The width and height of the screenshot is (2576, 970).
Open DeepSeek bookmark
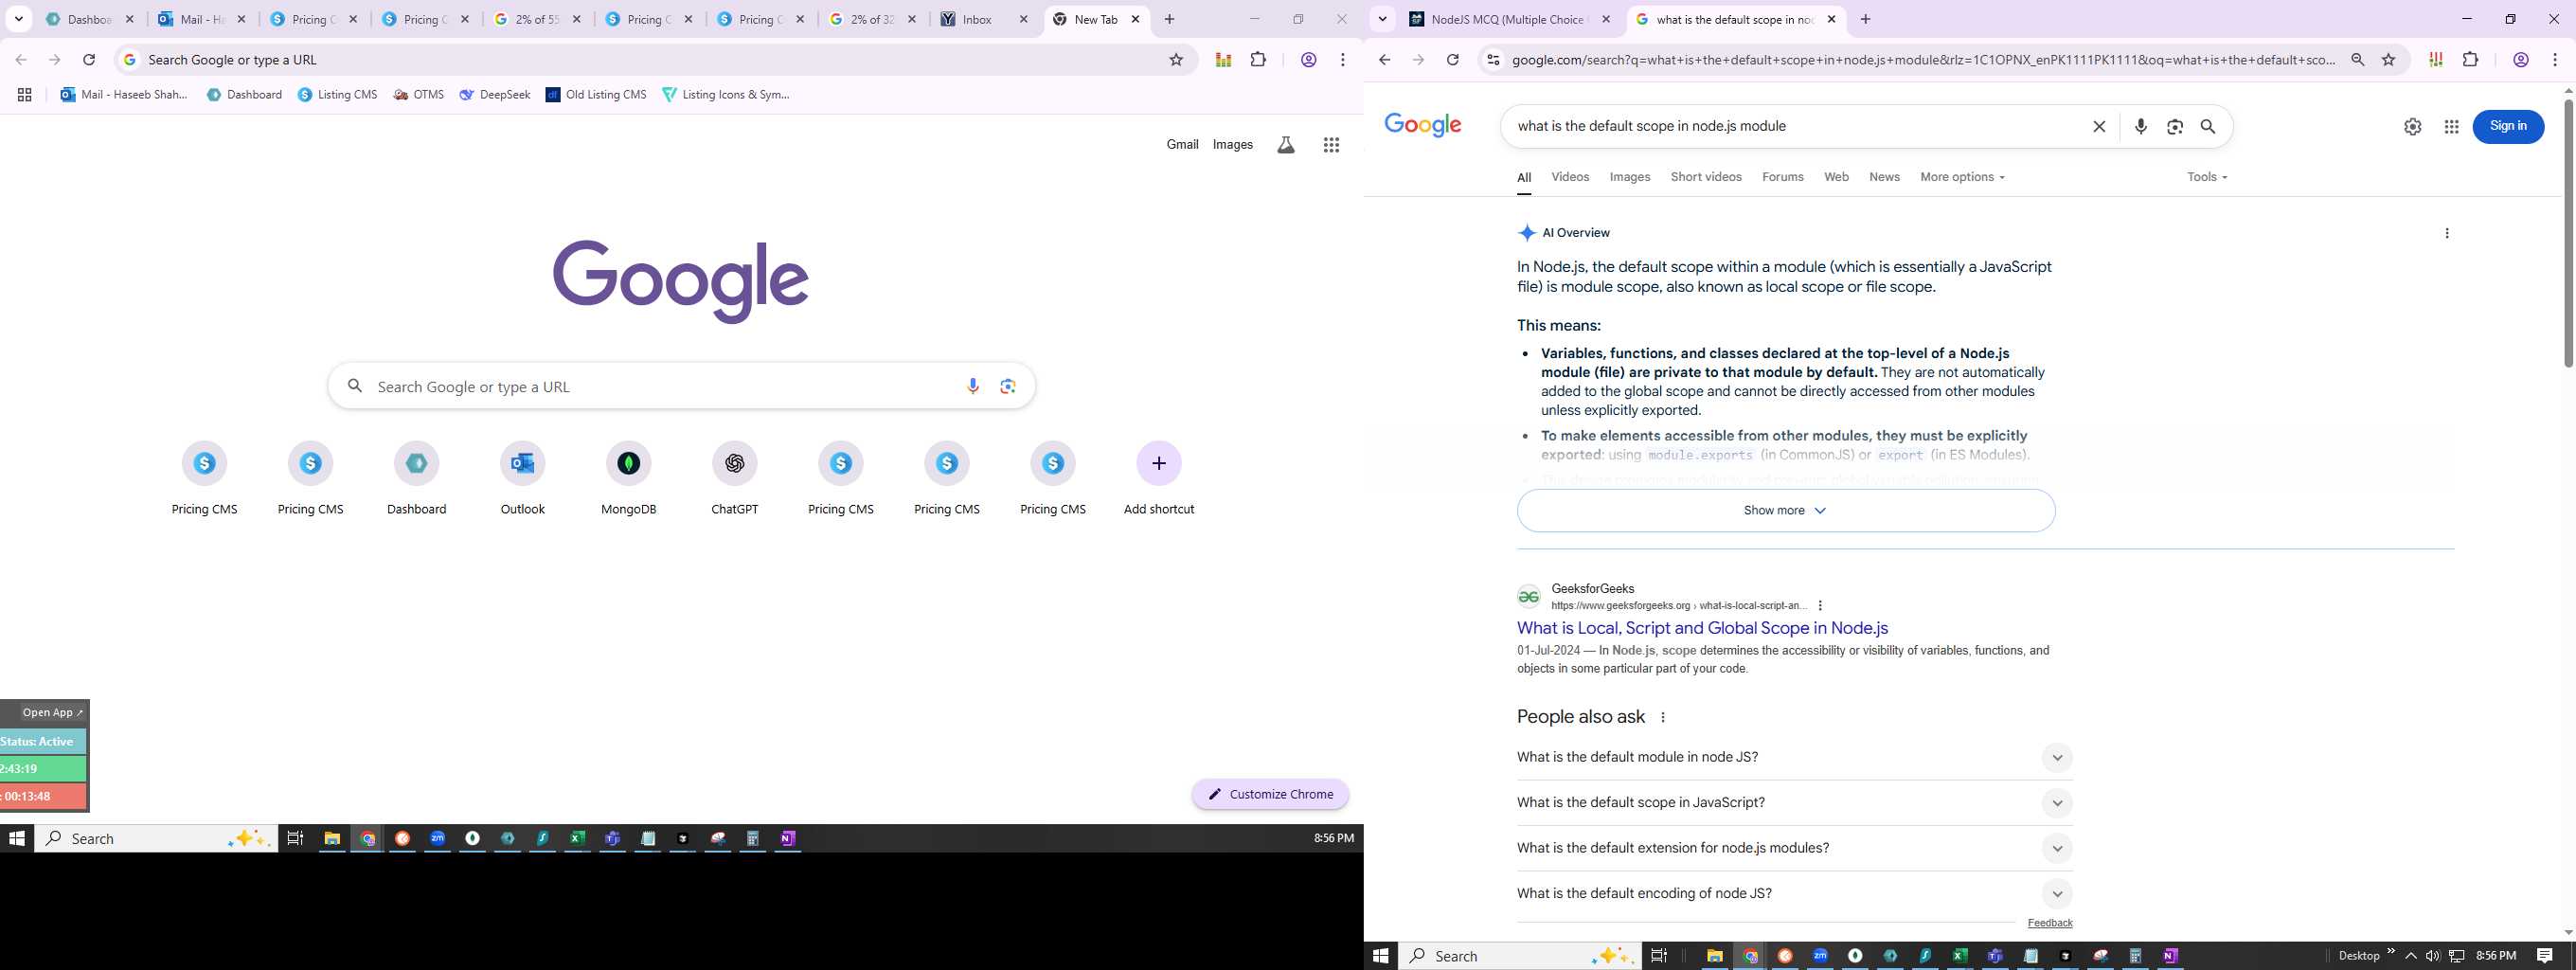click(x=494, y=95)
